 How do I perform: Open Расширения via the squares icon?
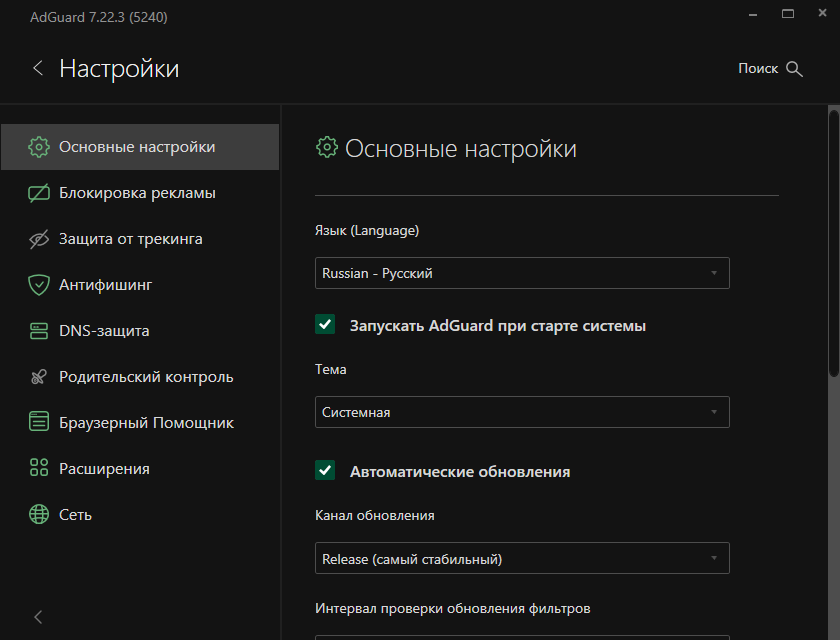tap(39, 468)
